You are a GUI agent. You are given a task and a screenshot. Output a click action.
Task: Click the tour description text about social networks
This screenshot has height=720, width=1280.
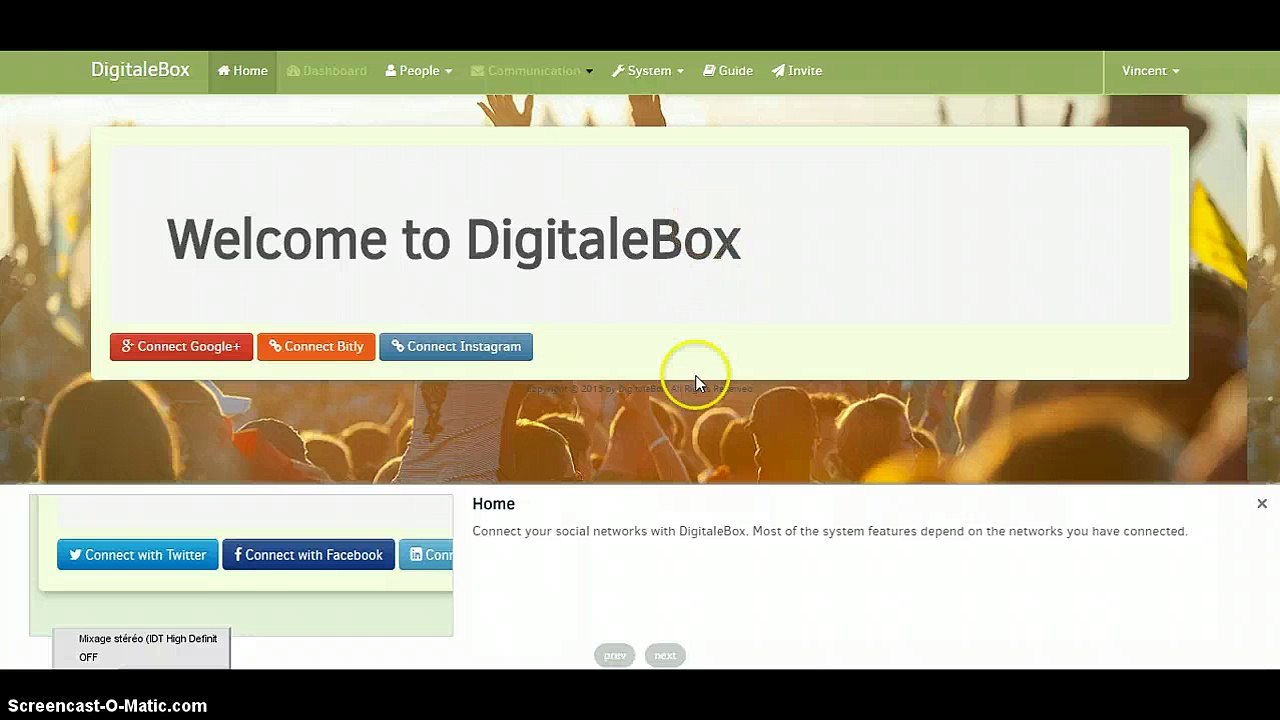[830, 531]
